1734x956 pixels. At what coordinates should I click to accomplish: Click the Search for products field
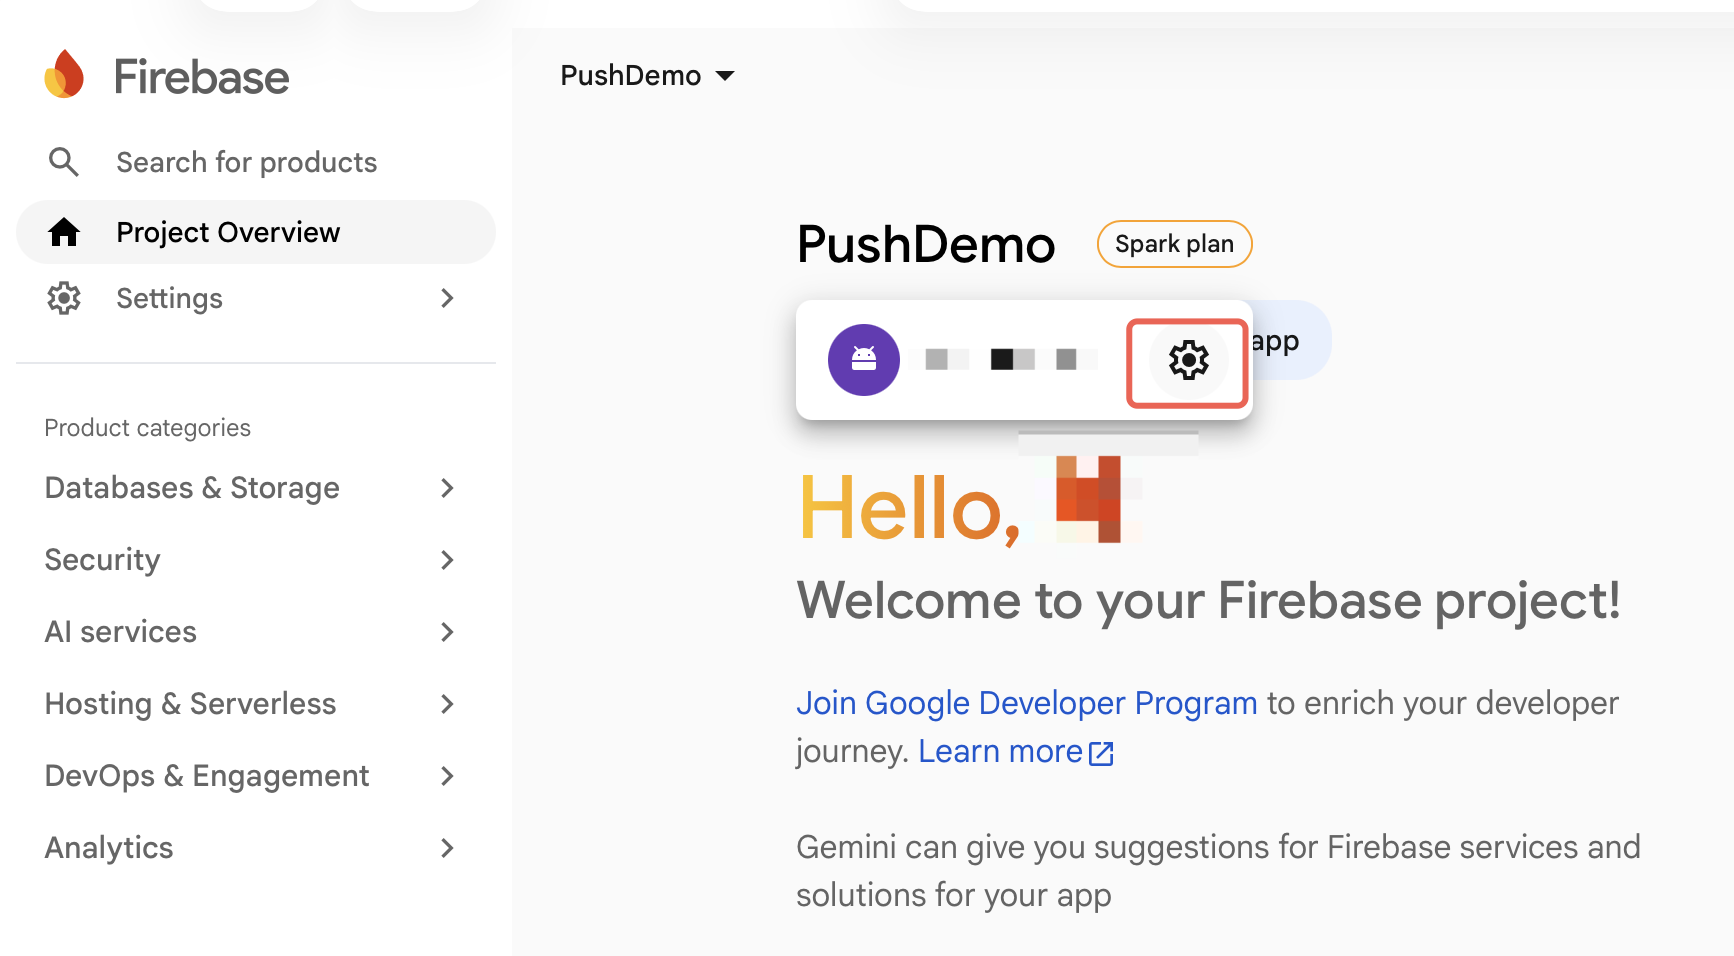tap(246, 162)
